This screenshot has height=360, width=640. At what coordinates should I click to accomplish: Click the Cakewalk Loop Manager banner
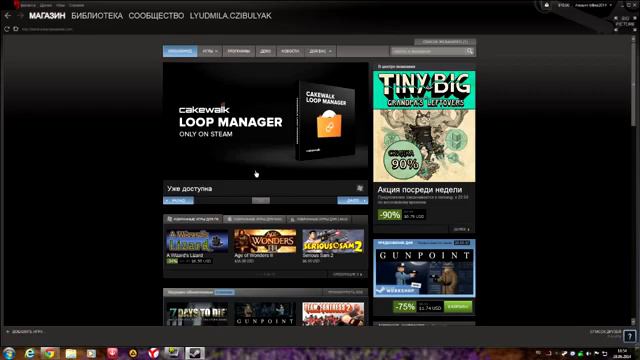click(266, 121)
